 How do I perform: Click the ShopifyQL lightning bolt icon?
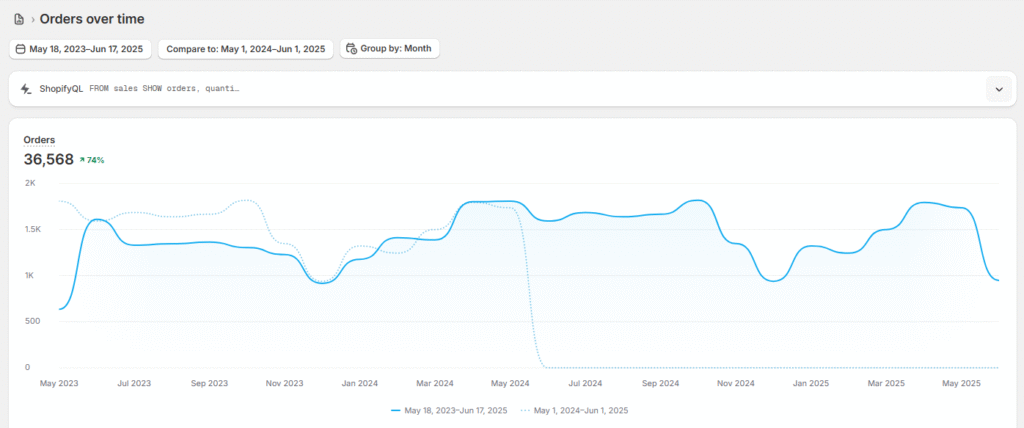tap(25, 89)
